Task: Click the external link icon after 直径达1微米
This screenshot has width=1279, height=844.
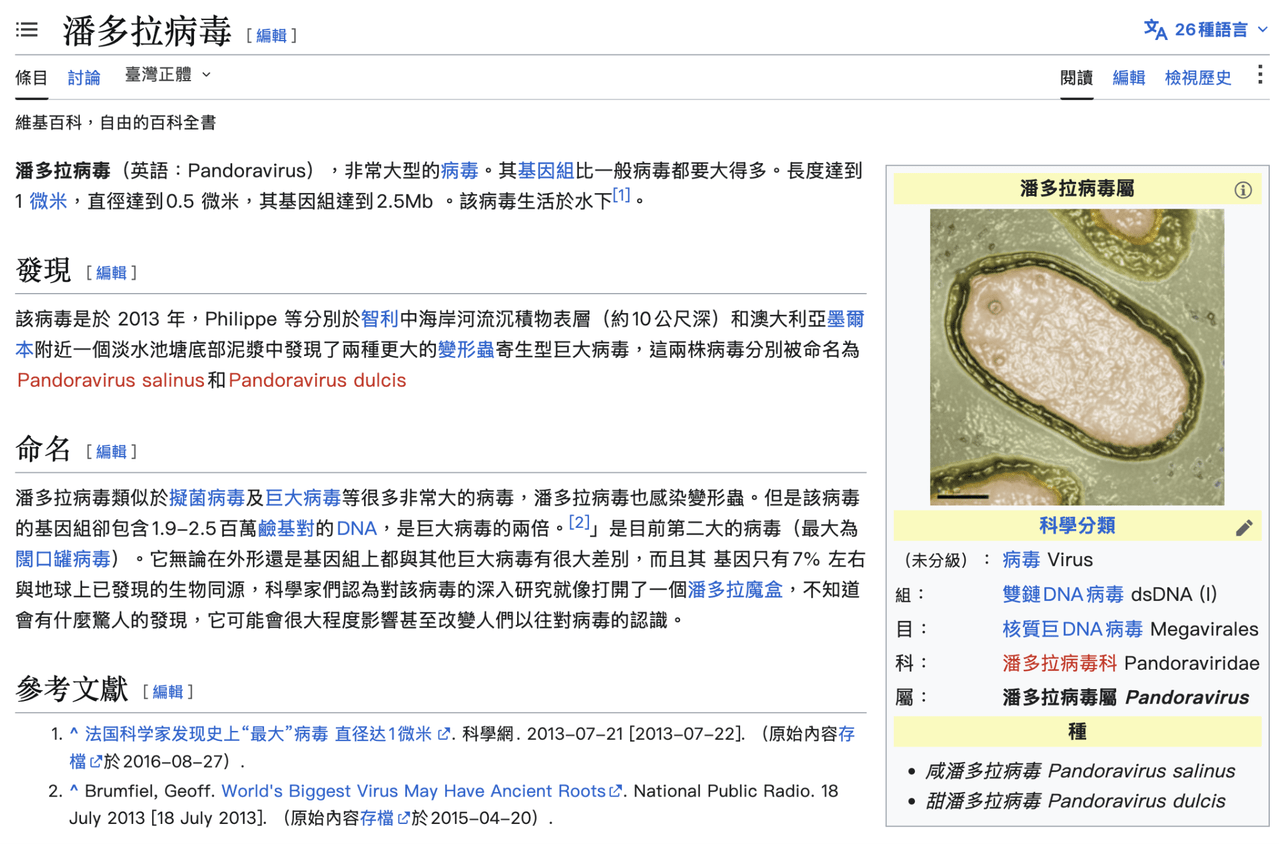Action: point(443,735)
